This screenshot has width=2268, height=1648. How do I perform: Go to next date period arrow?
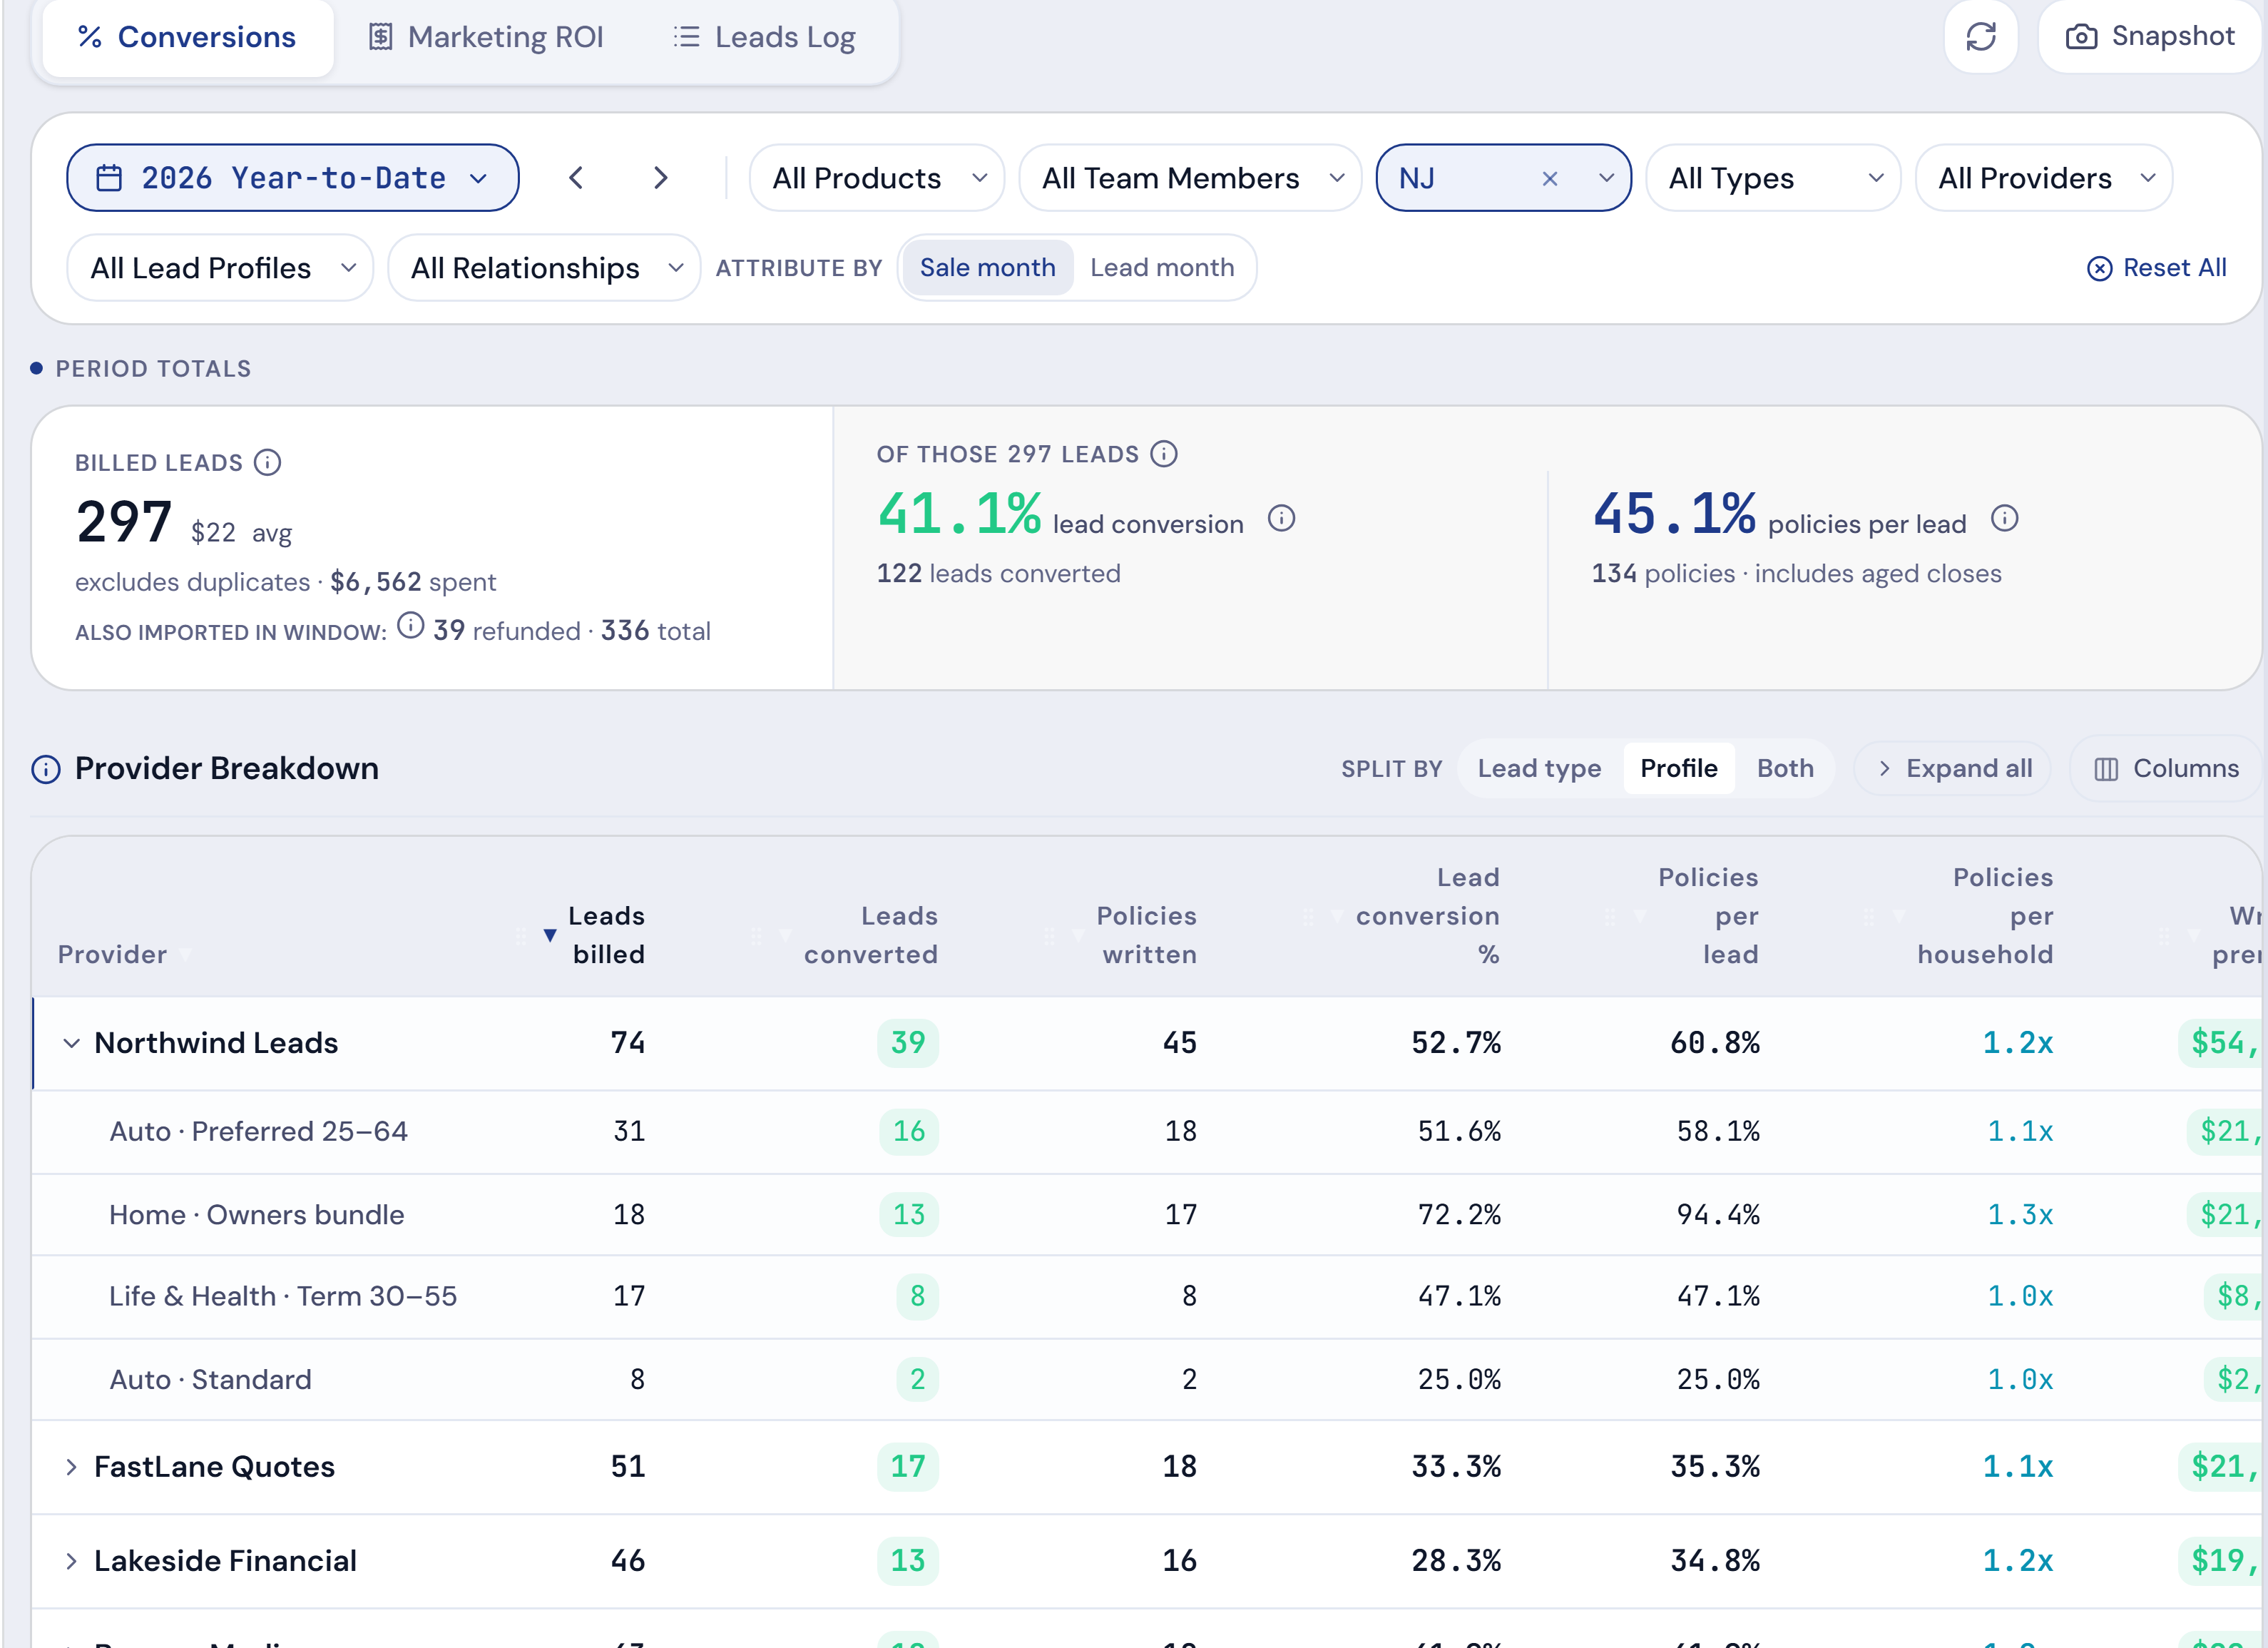click(660, 178)
